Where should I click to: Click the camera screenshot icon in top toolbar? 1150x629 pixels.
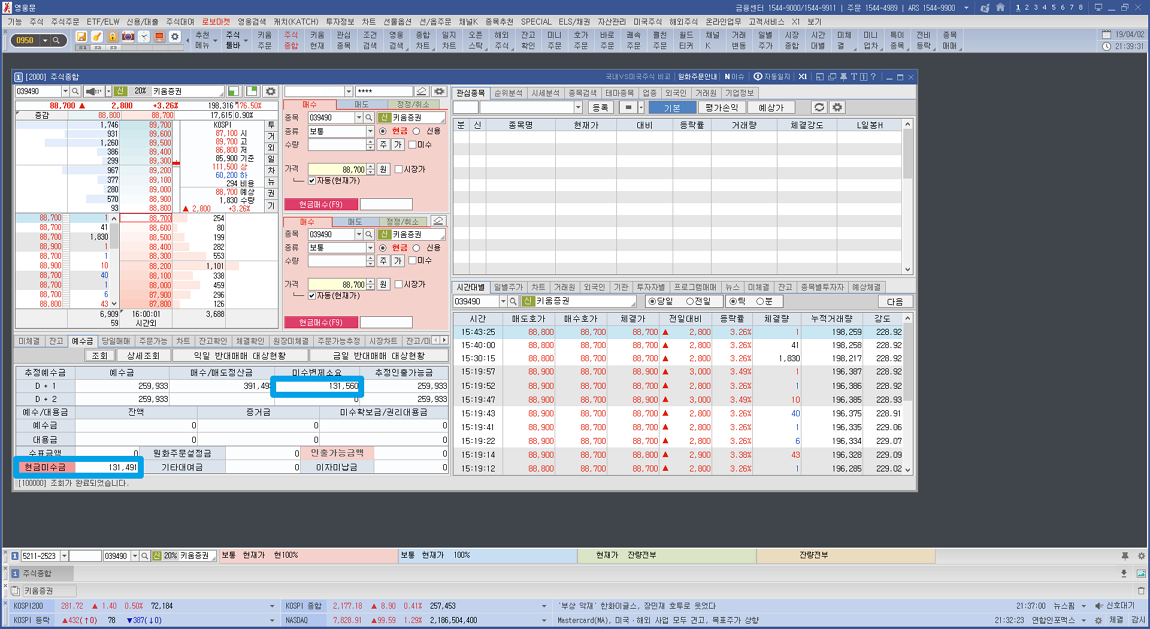click(x=128, y=37)
